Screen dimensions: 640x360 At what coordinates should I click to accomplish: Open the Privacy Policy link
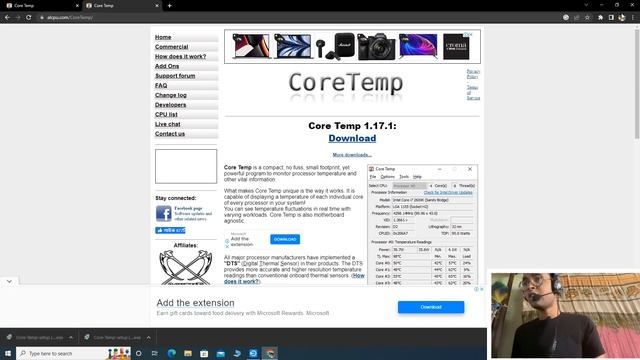click(473, 74)
